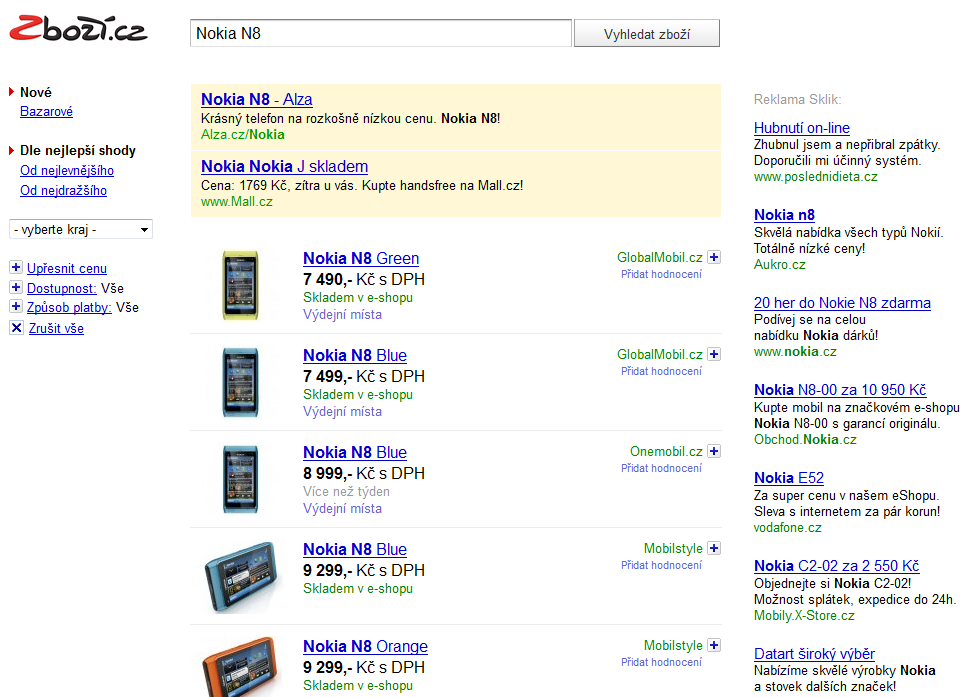Open the Onemobil.cz shop link
Image resolution: width=960 pixels, height=697 pixels.
pyautogui.click(x=666, y=451)
